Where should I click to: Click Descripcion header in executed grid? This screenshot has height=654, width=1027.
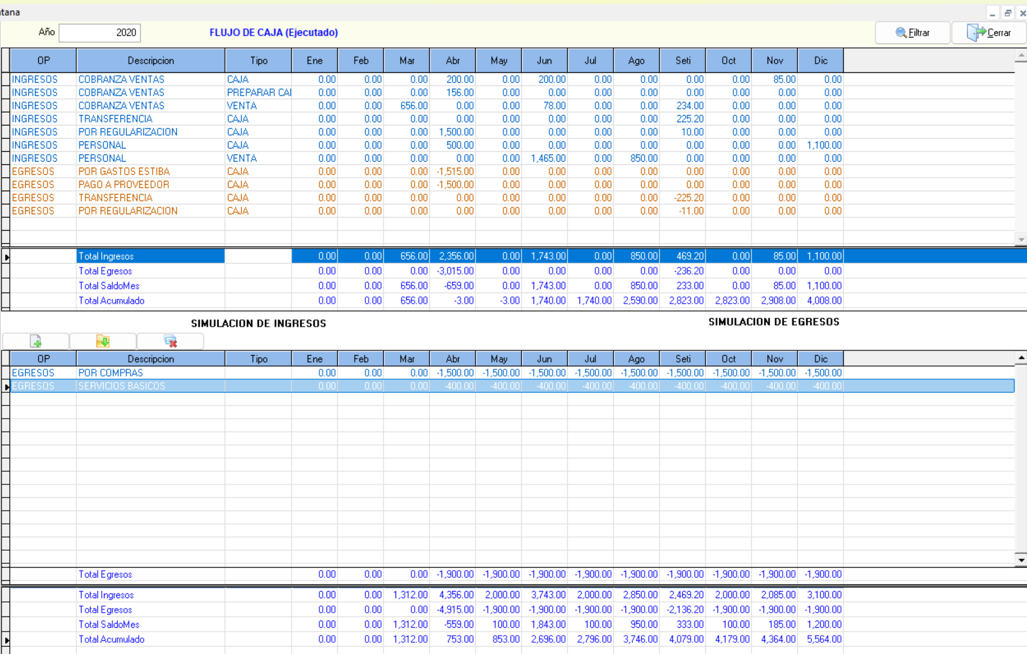tap(151, 60)
